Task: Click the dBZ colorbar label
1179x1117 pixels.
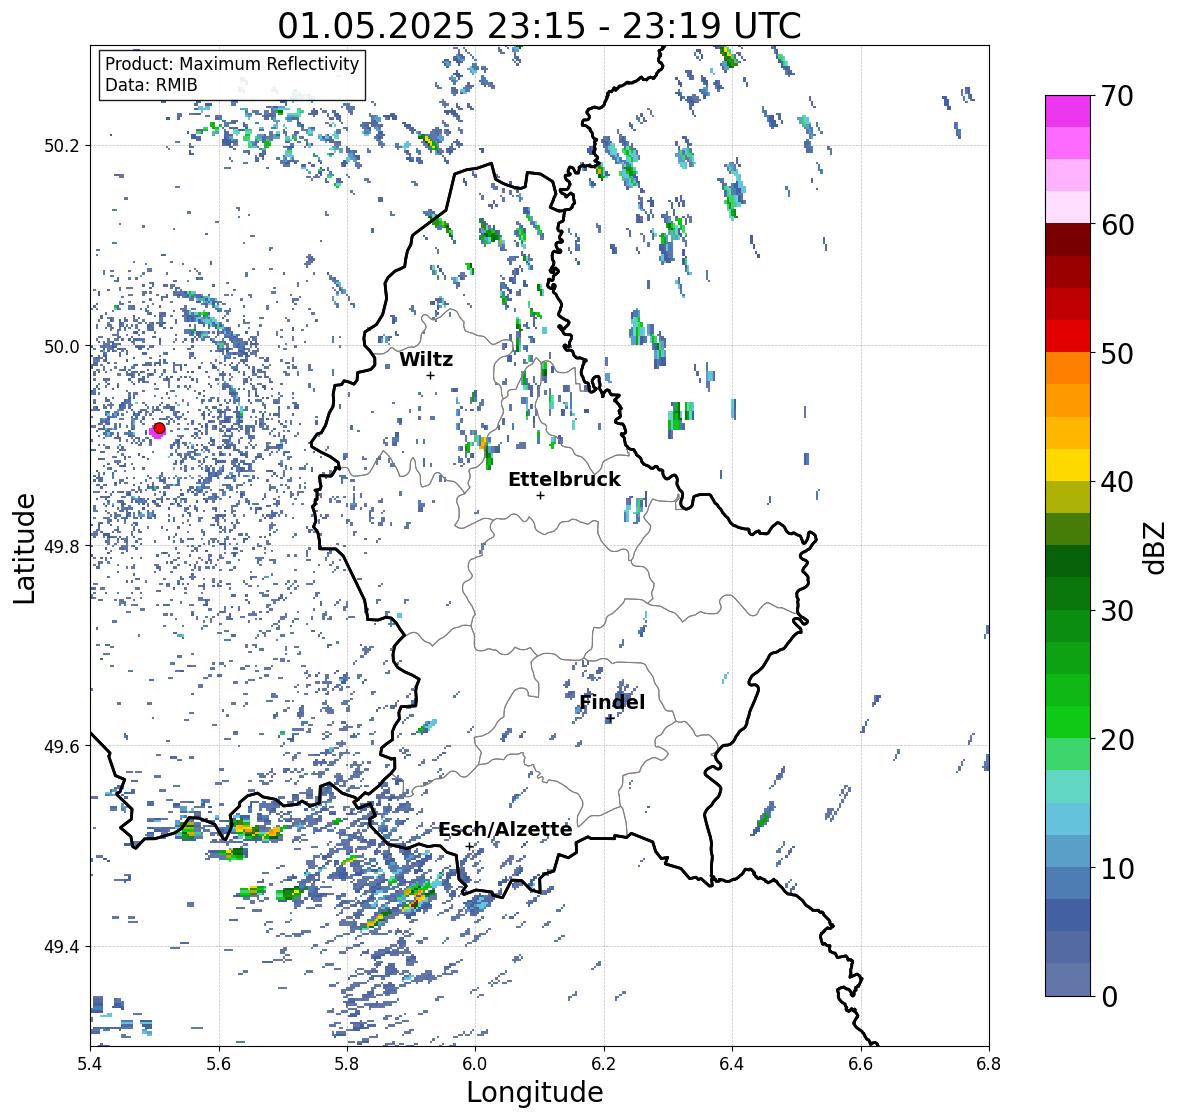Action: 1156,547
